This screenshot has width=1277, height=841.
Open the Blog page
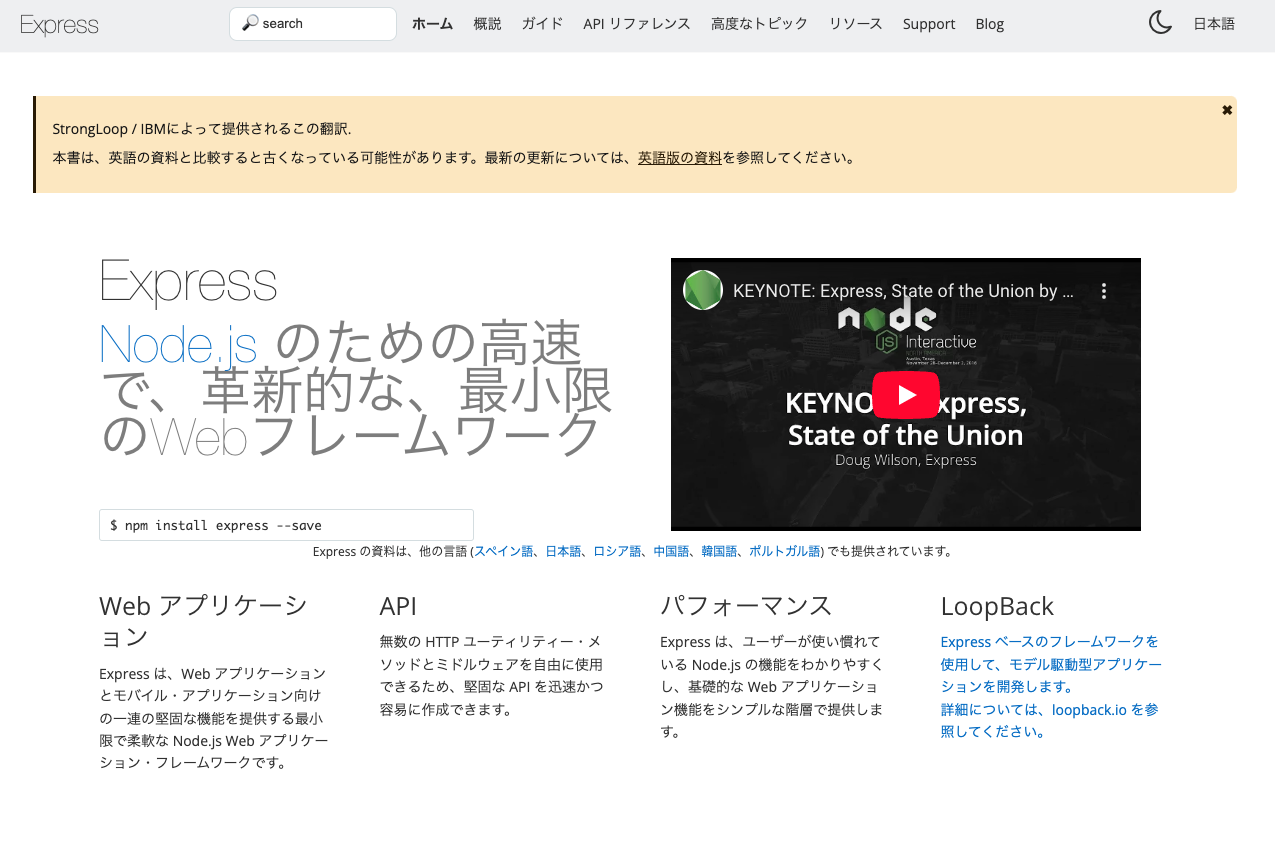click(989, 23)
